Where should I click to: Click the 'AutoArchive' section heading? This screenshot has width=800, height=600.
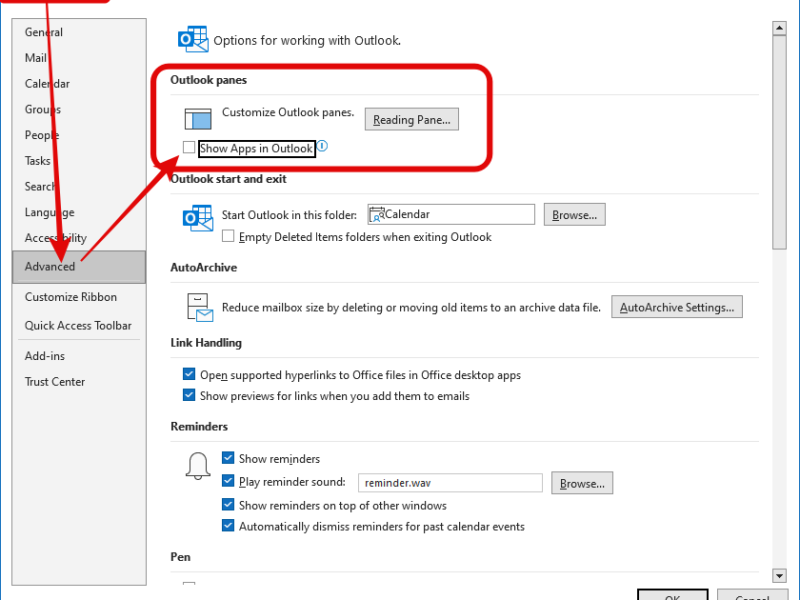(204, 268)
